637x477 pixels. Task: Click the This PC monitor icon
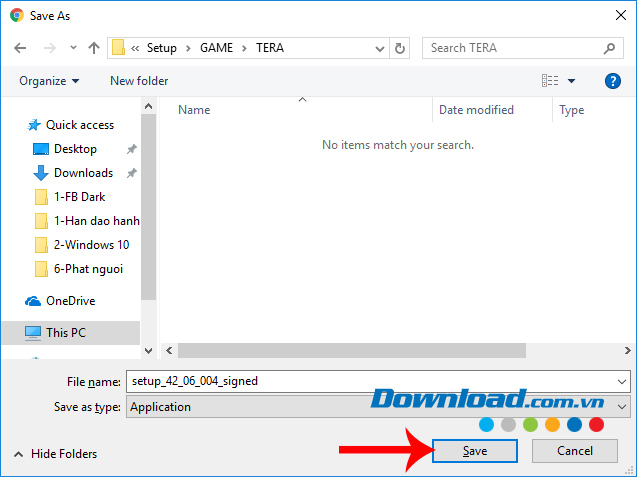click(x=33, y=333)
